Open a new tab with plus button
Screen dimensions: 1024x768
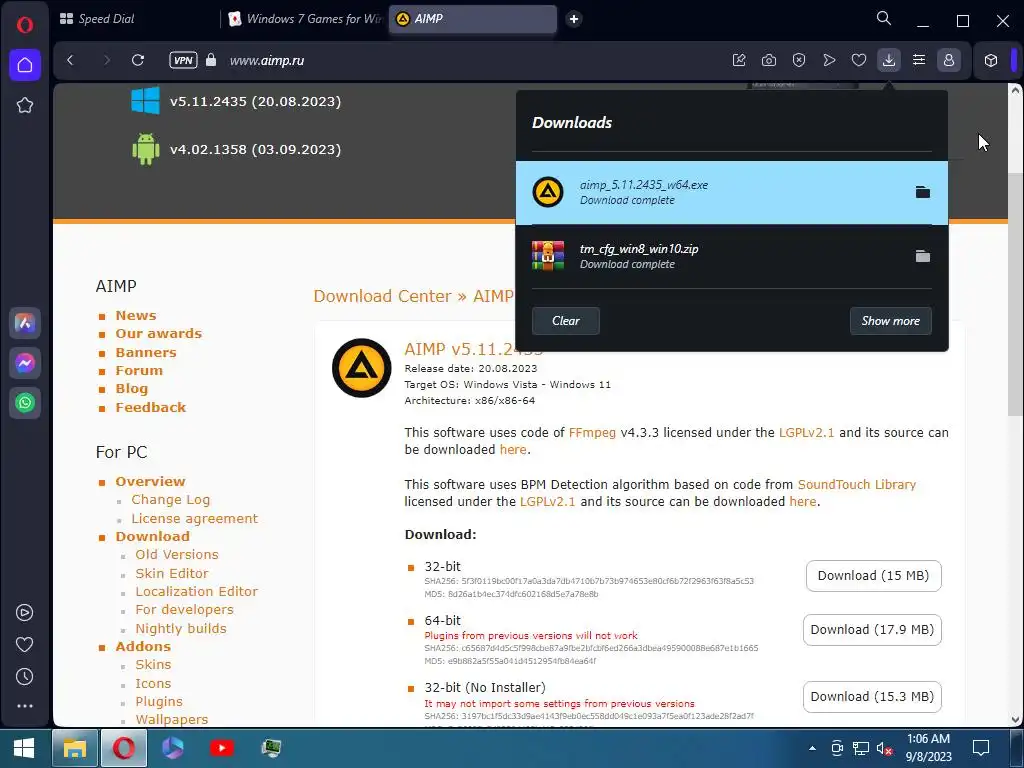(574, 19)
